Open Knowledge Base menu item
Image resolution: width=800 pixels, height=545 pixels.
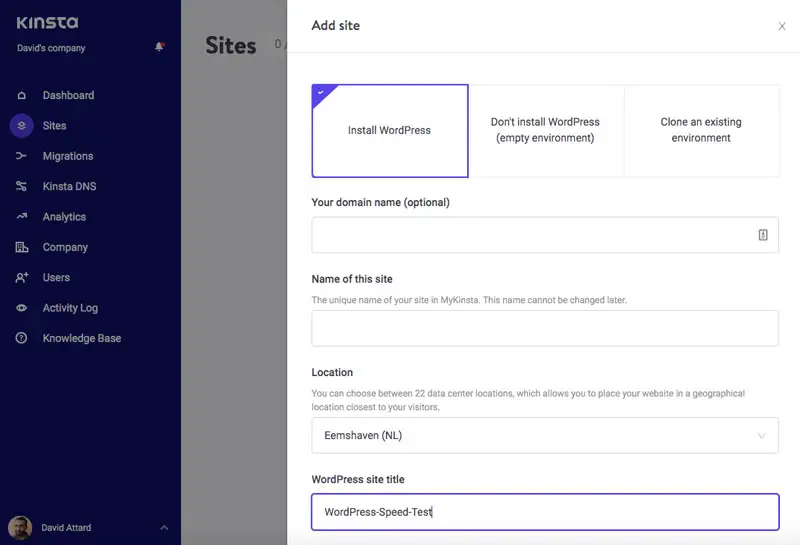[x=82, y=338]
